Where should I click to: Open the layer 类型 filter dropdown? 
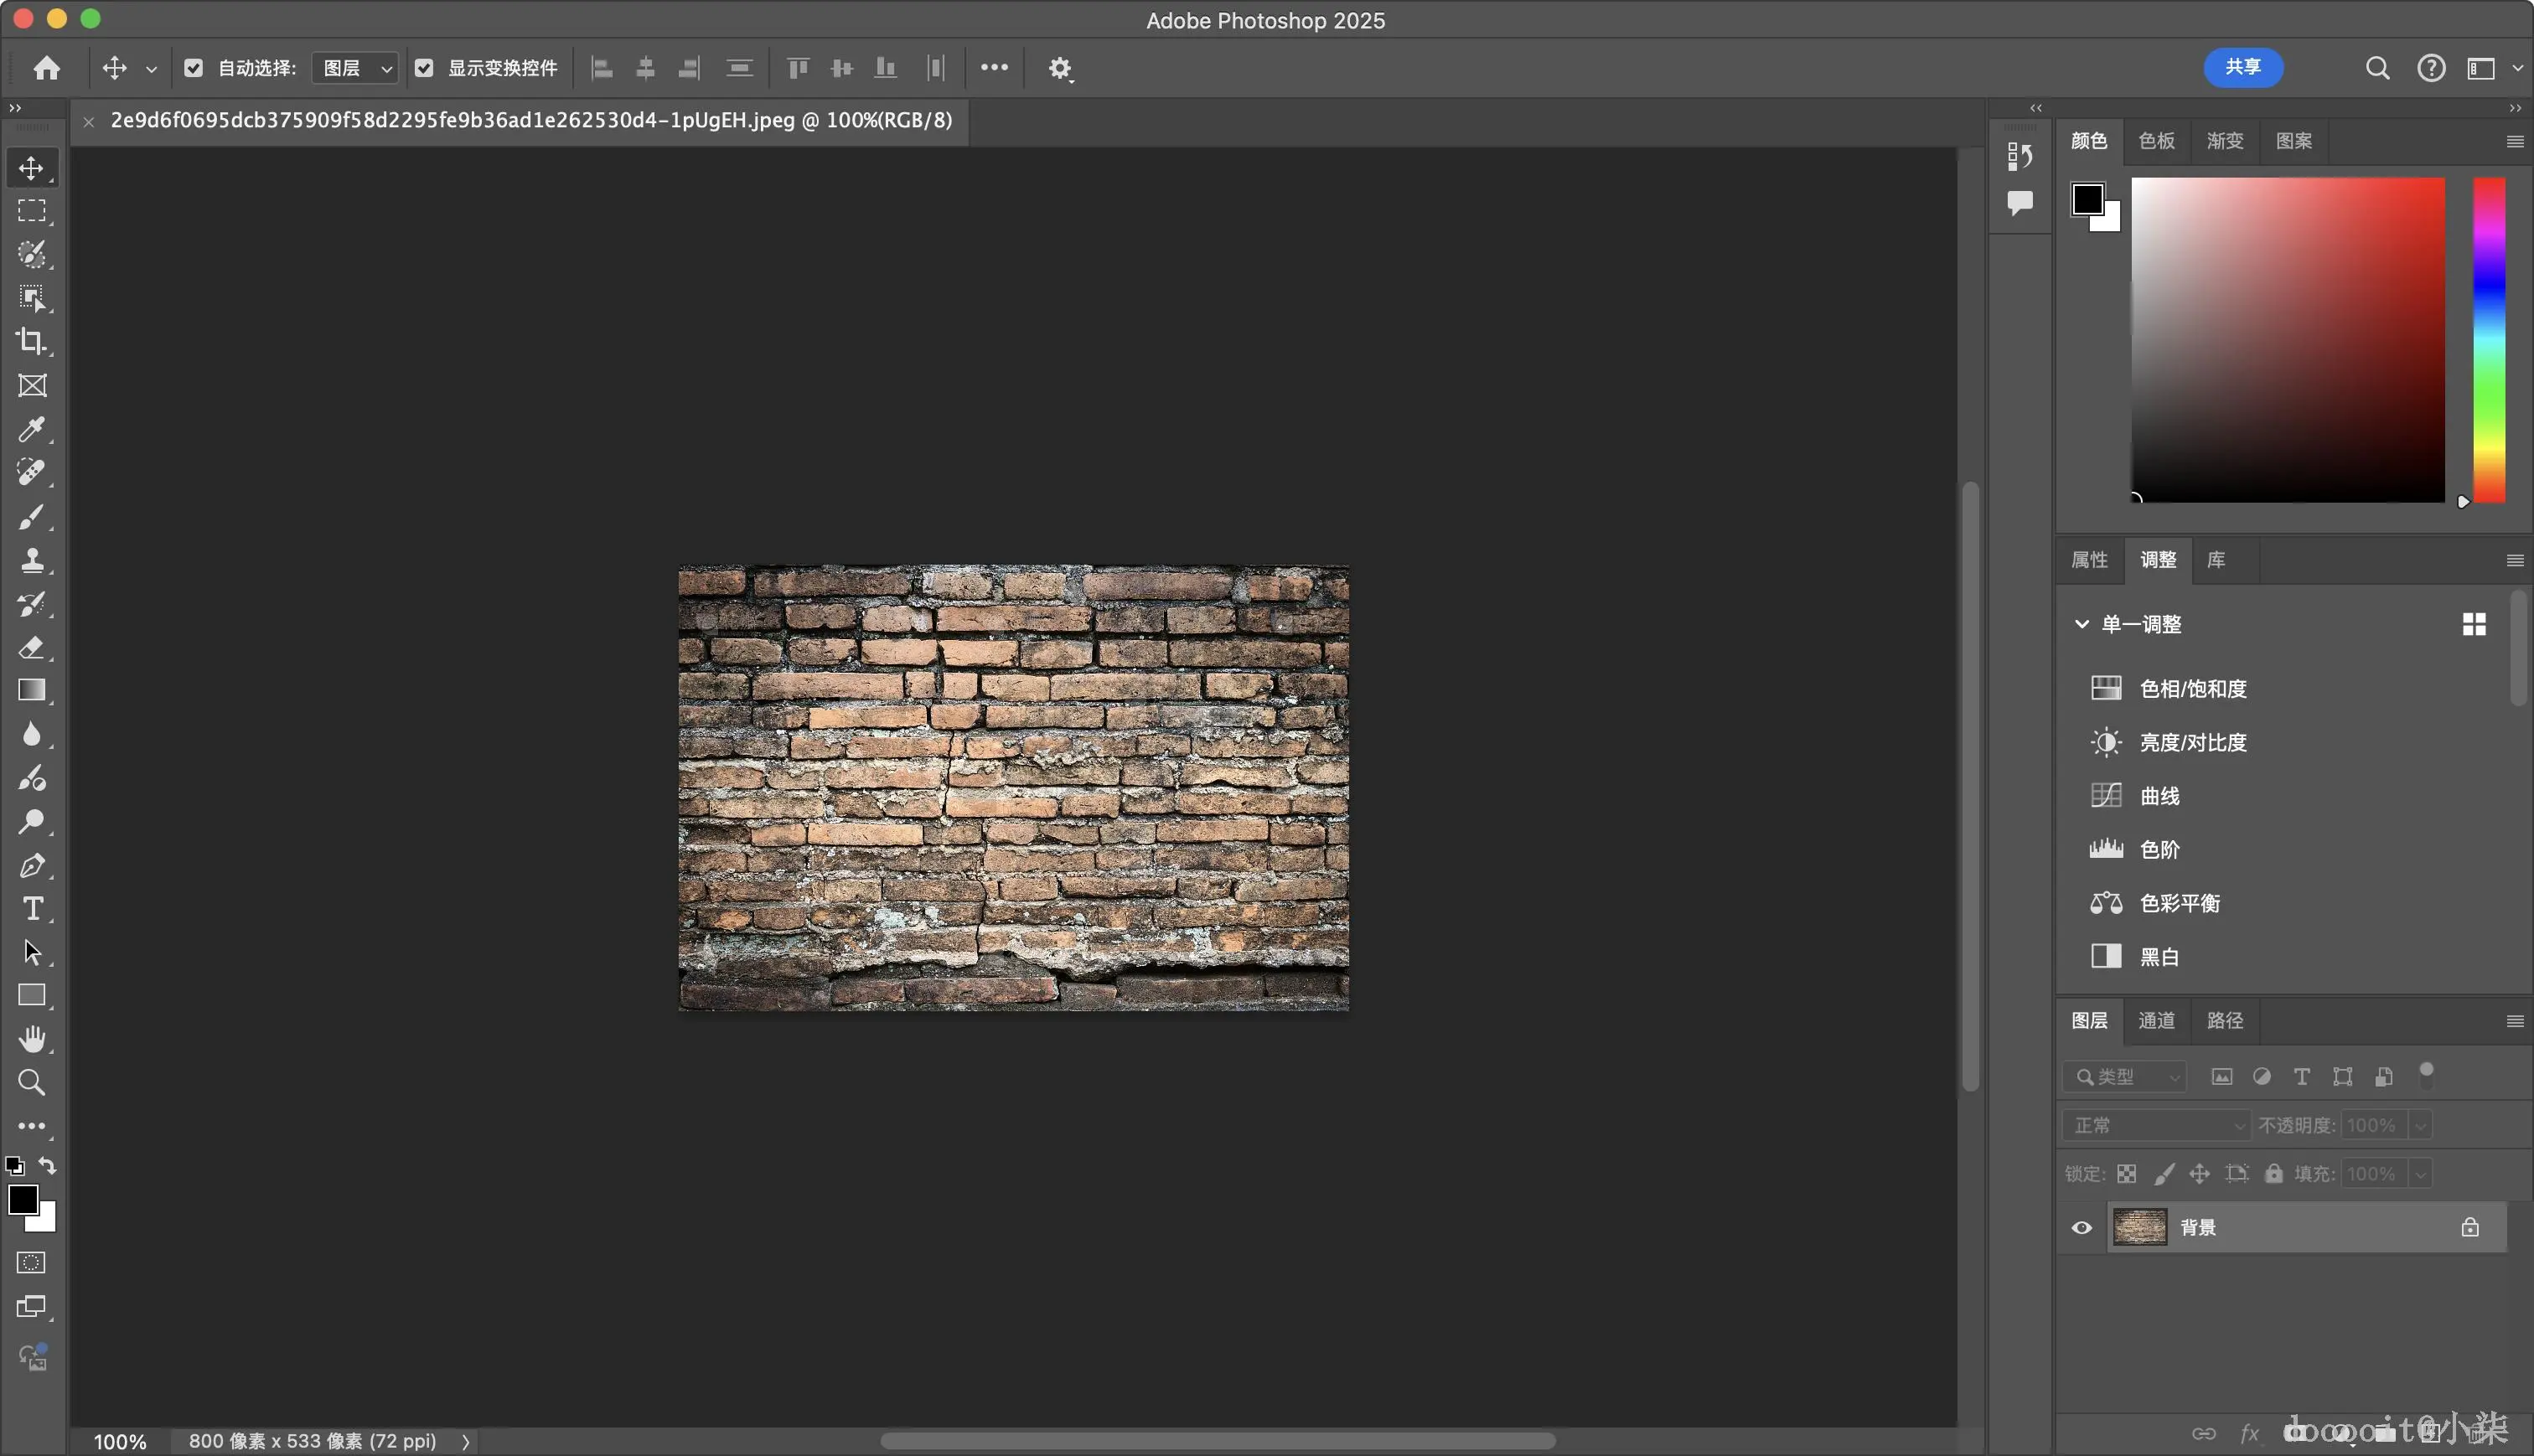point(2126,1077)
